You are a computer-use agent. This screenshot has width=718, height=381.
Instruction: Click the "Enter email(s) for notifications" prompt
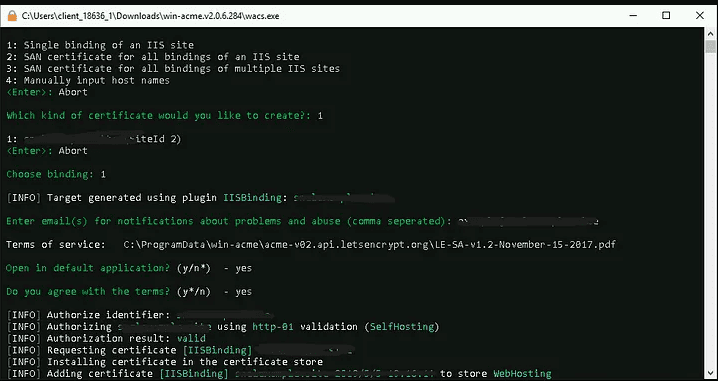pos(226,221)
